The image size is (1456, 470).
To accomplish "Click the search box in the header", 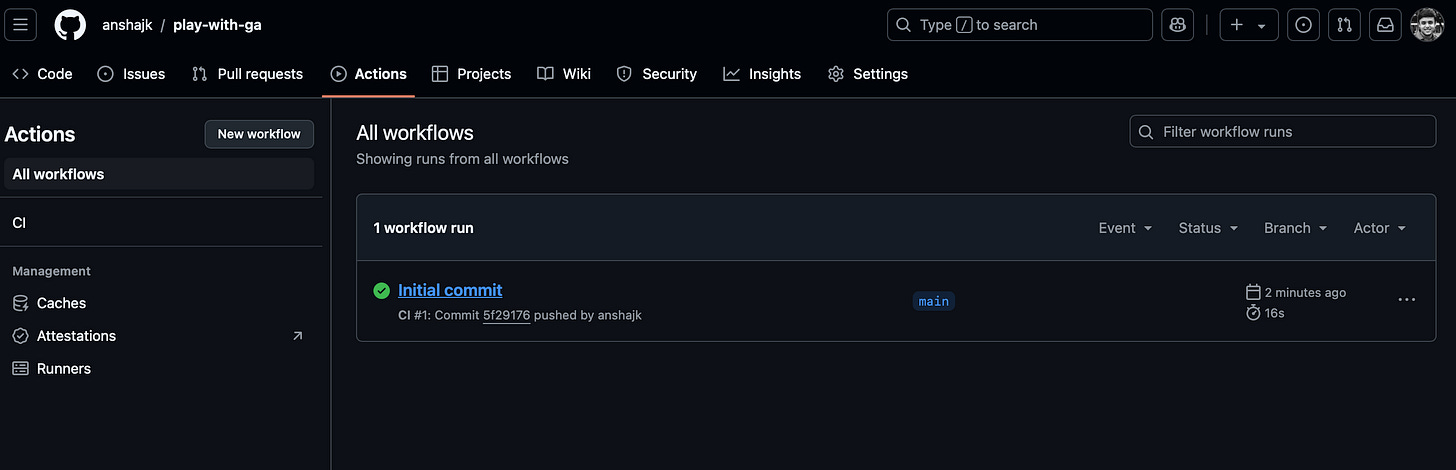I will [x=1020, y=25].
